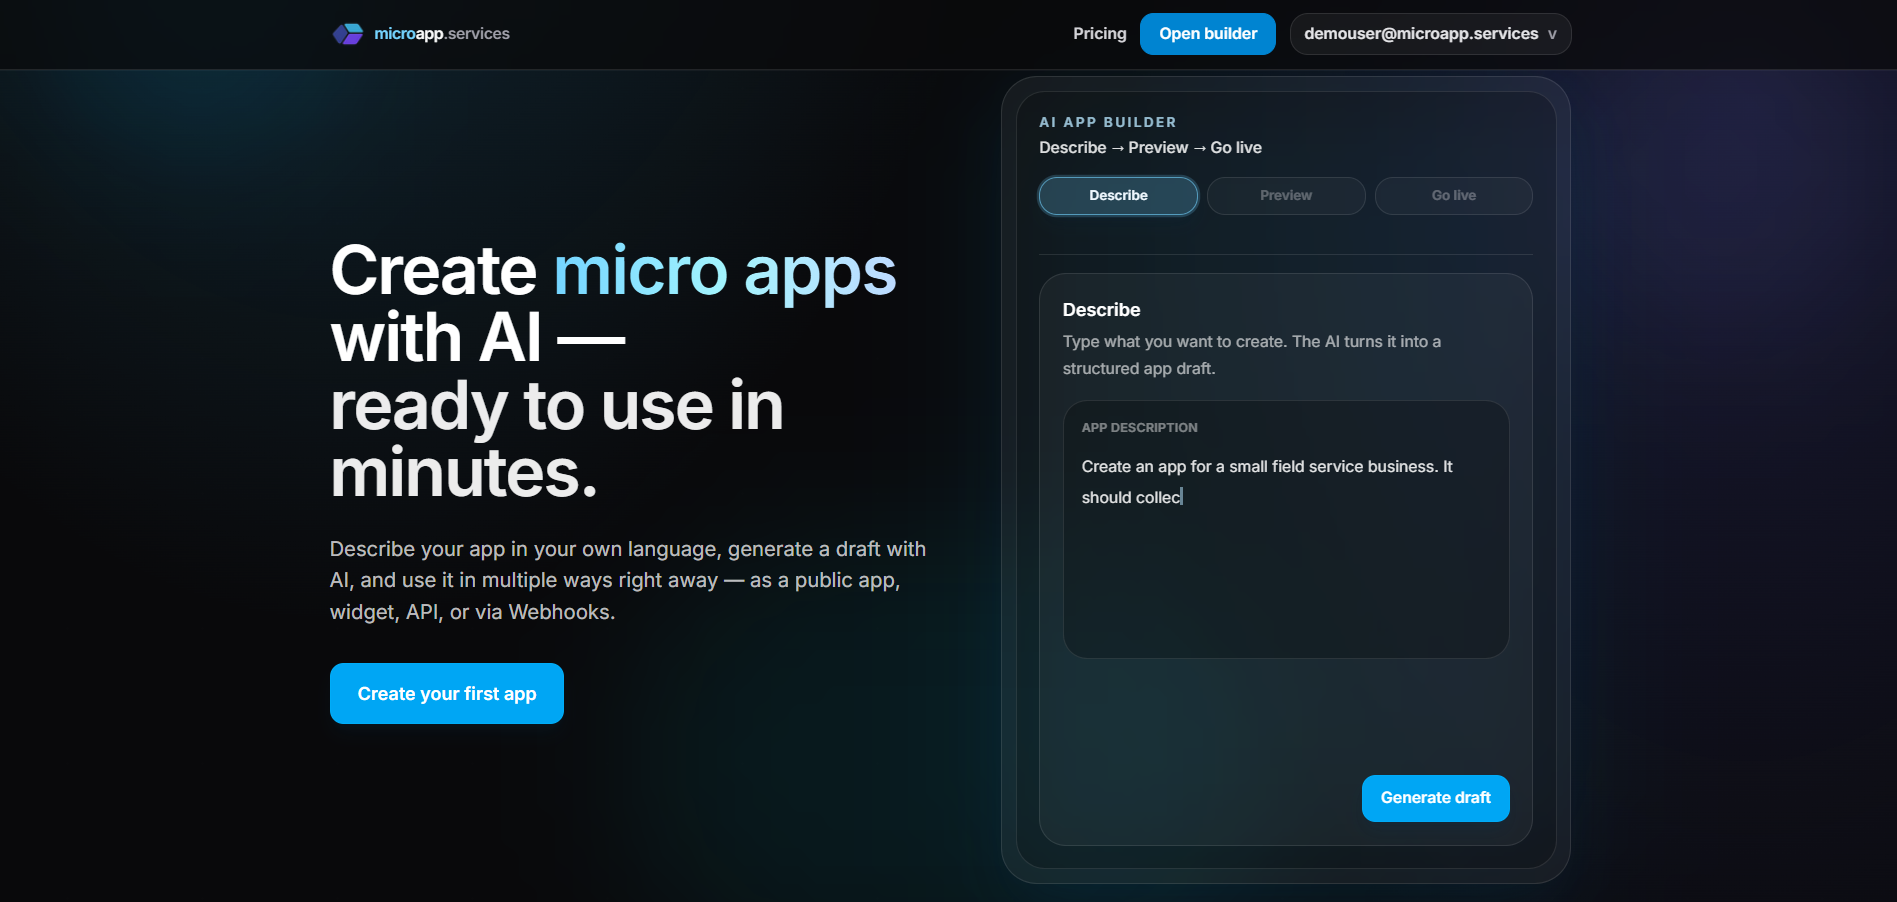Click the microapp.services wordmark in the header
Viewport: 1897px width, 902px height.
(x=440, y=33)
